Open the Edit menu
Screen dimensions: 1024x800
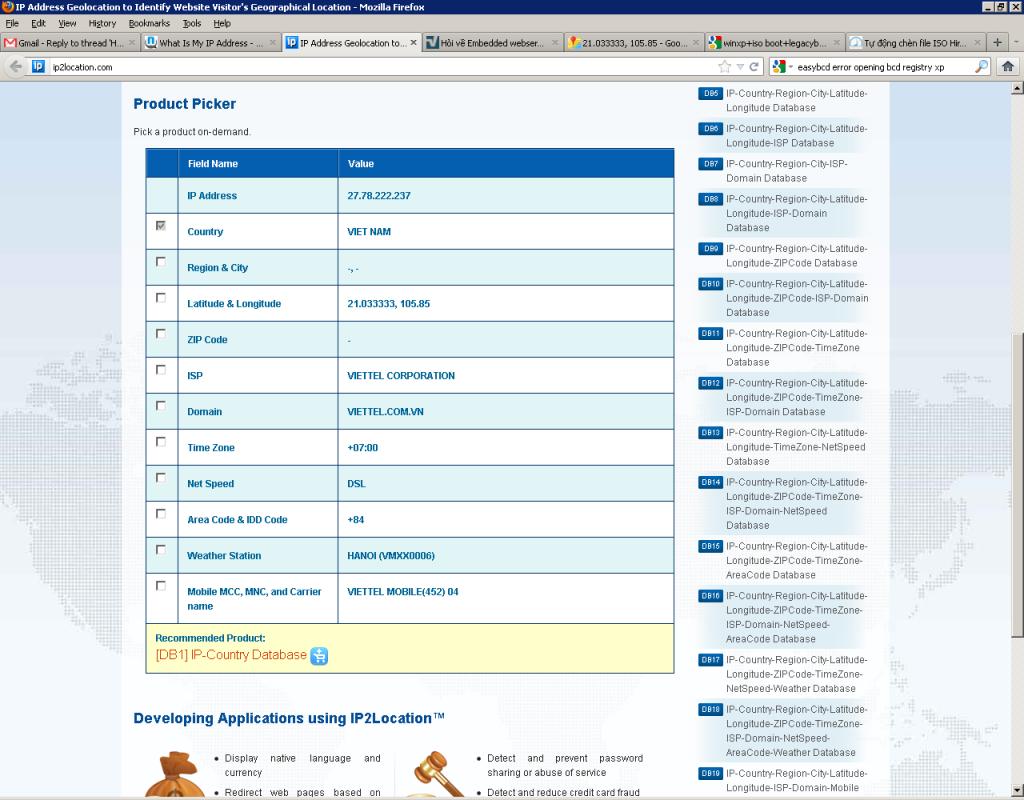39,24
